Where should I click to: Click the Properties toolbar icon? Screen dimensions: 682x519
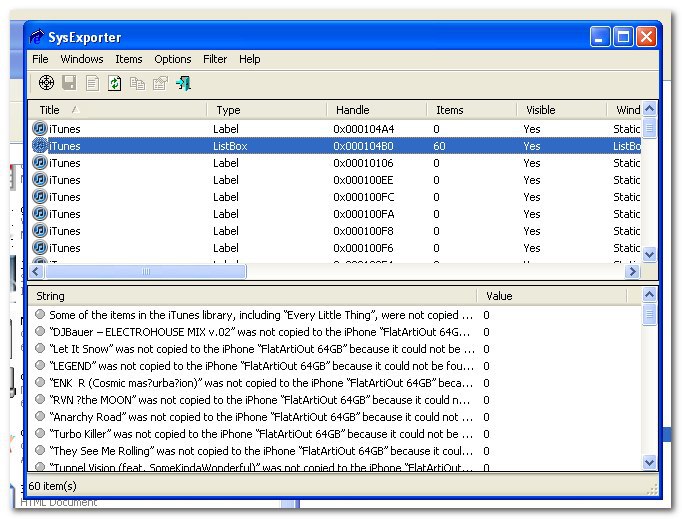pyautogui.click(x=160, y=83)
